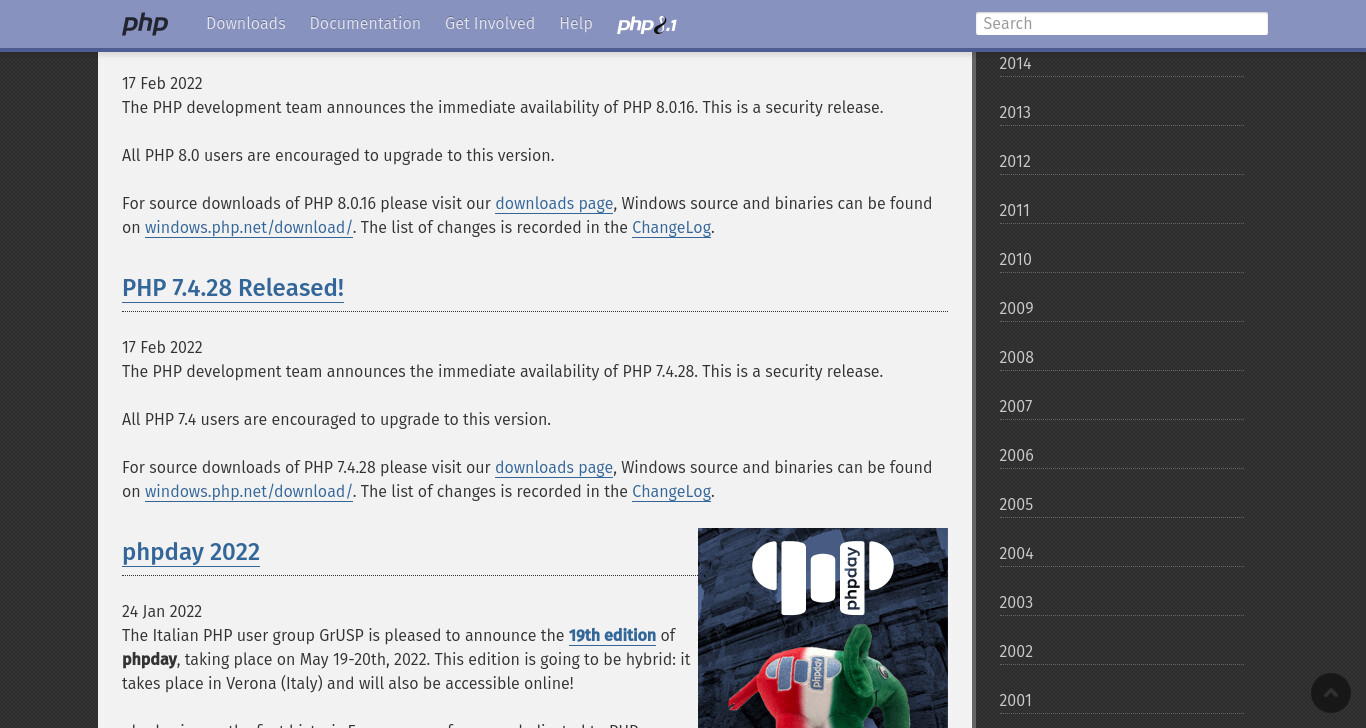Follow downloads page link for PHP 8.0.16
This screenshot has width=1366, height=728.
pos(554,204)
